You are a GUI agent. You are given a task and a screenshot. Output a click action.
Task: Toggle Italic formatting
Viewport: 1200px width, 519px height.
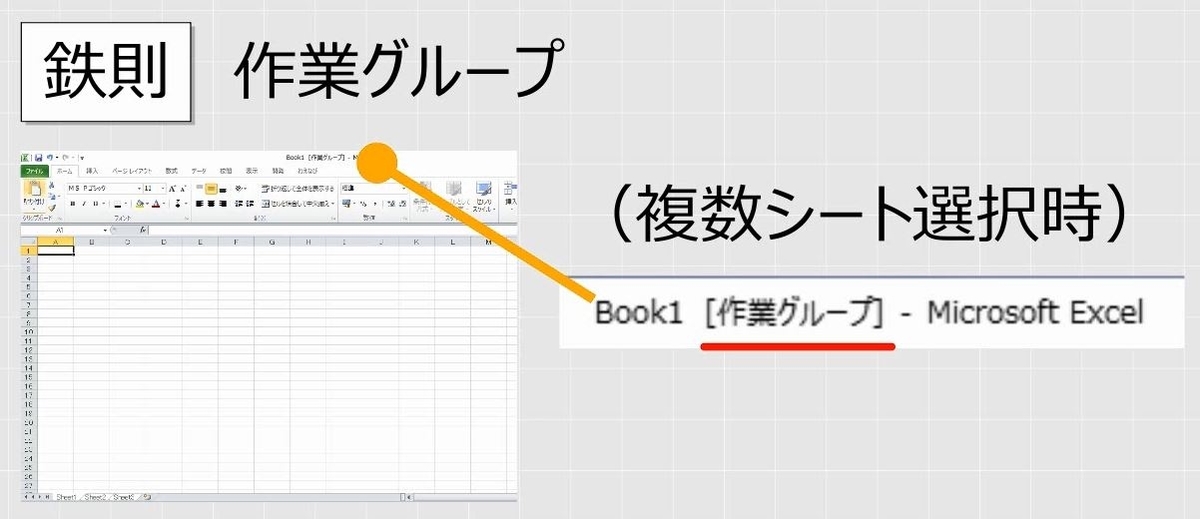coord(84,204)
